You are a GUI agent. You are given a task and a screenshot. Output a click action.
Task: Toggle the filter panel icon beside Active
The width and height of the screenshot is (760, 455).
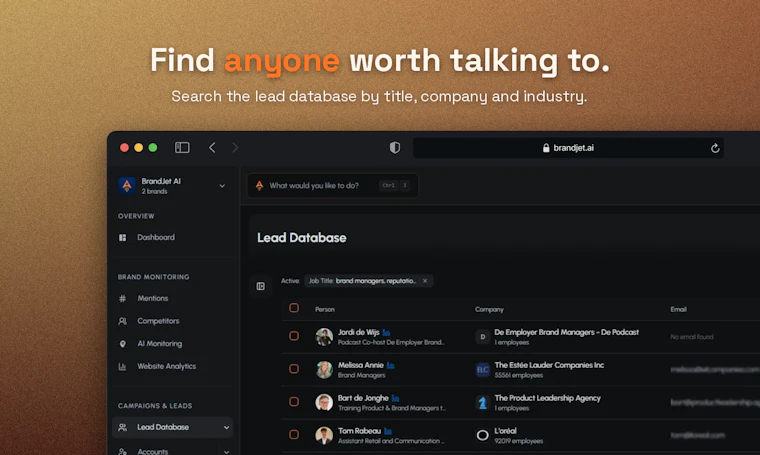click(x=261, y=286)
